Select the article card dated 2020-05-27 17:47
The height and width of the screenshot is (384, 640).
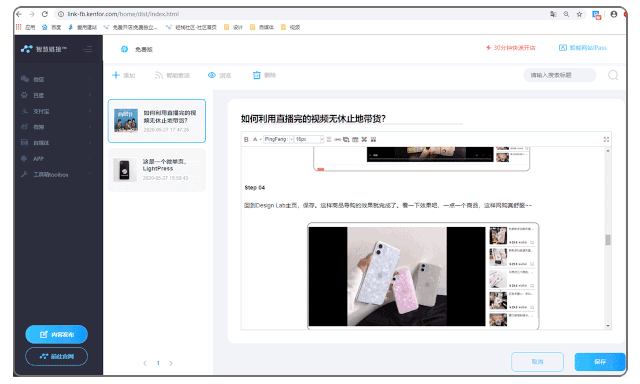(157, 121)
